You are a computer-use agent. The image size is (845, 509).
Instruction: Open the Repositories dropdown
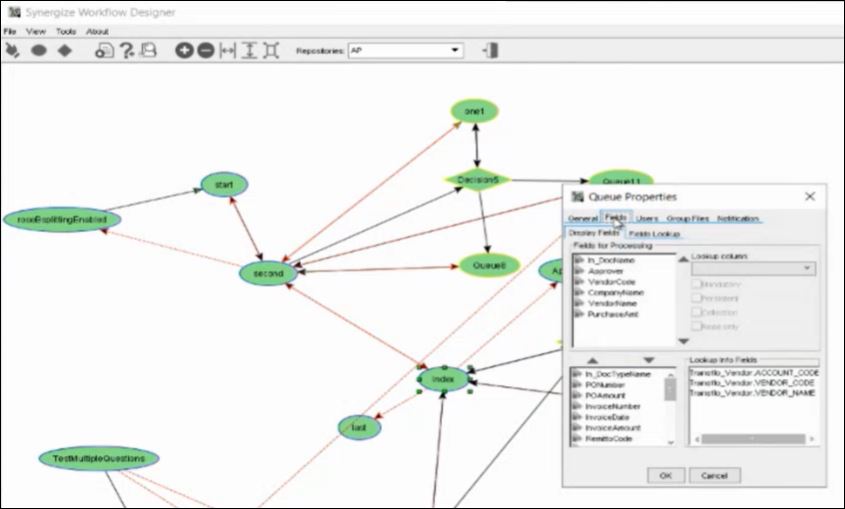tap(456, 50)
